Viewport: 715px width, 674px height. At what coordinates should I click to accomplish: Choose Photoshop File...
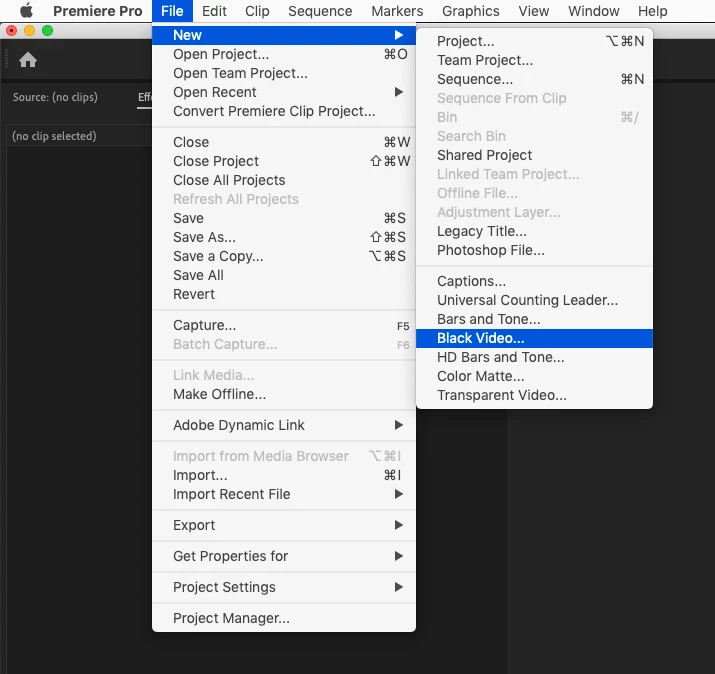click(x=534, y=250)
